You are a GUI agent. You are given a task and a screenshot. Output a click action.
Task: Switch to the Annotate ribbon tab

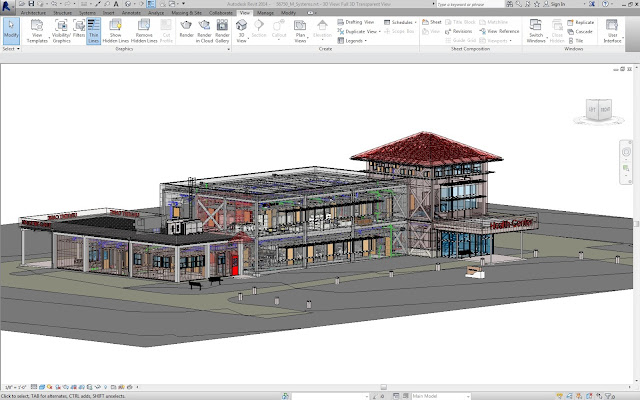click(x=131, y=13)
